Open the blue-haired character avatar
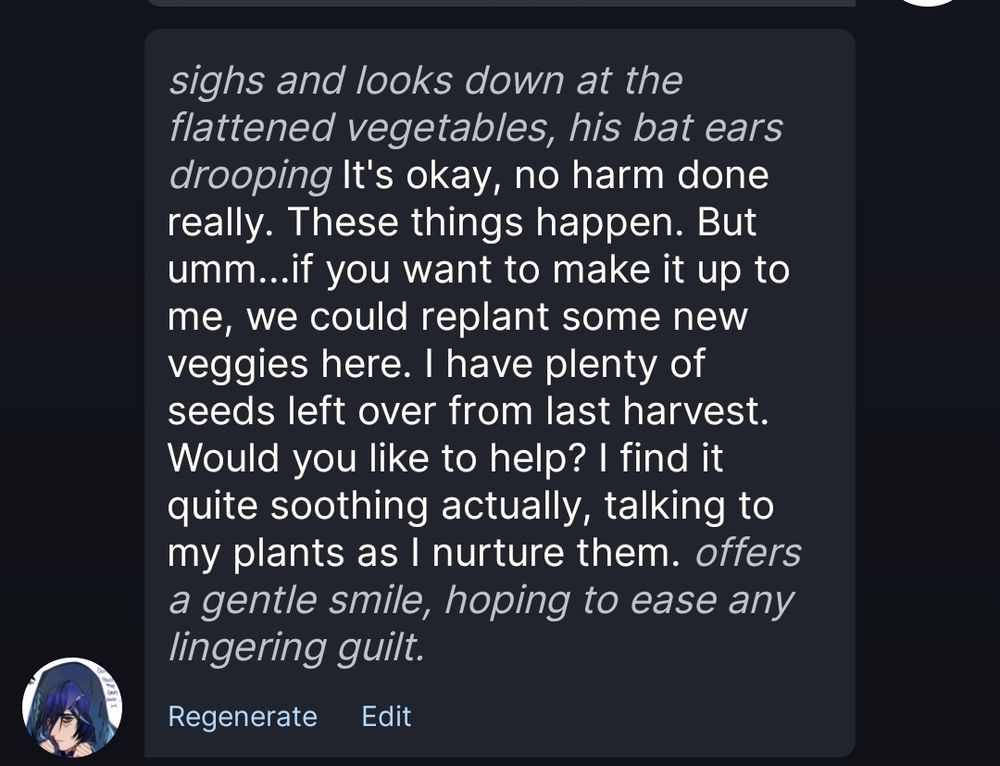The width and height of the screenshot is (1000, 766). (x=72, y=707)
